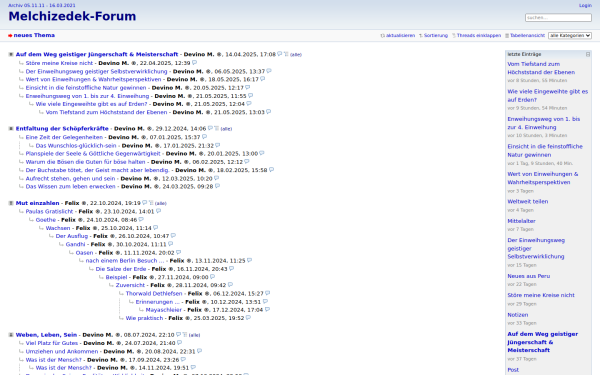Open 'Umziehen und Ankommen' post
Image resolution: width=600 pixels, height=375 pixels.
pos(62,351)
